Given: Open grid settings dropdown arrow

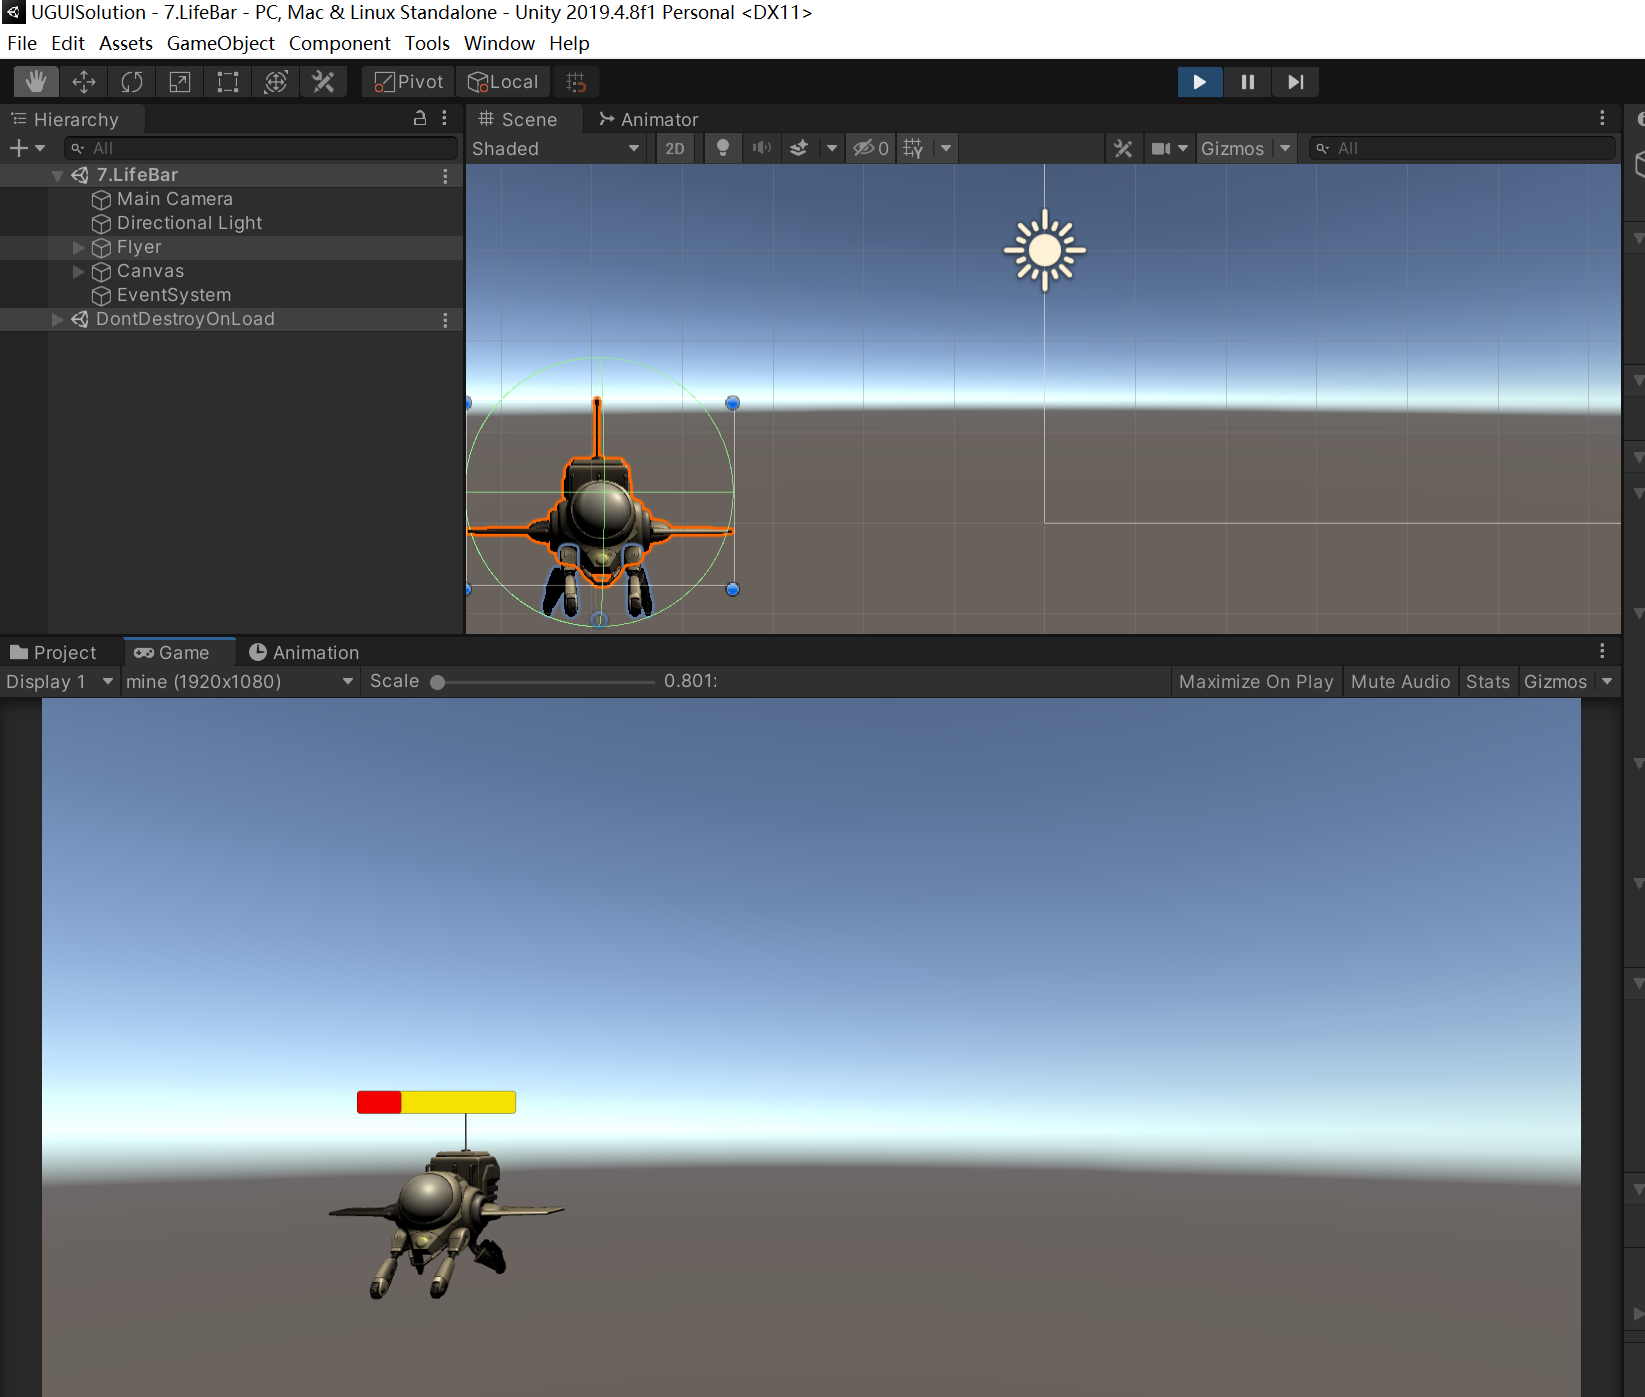Looking at the screenshot, I should coord(946,149).
